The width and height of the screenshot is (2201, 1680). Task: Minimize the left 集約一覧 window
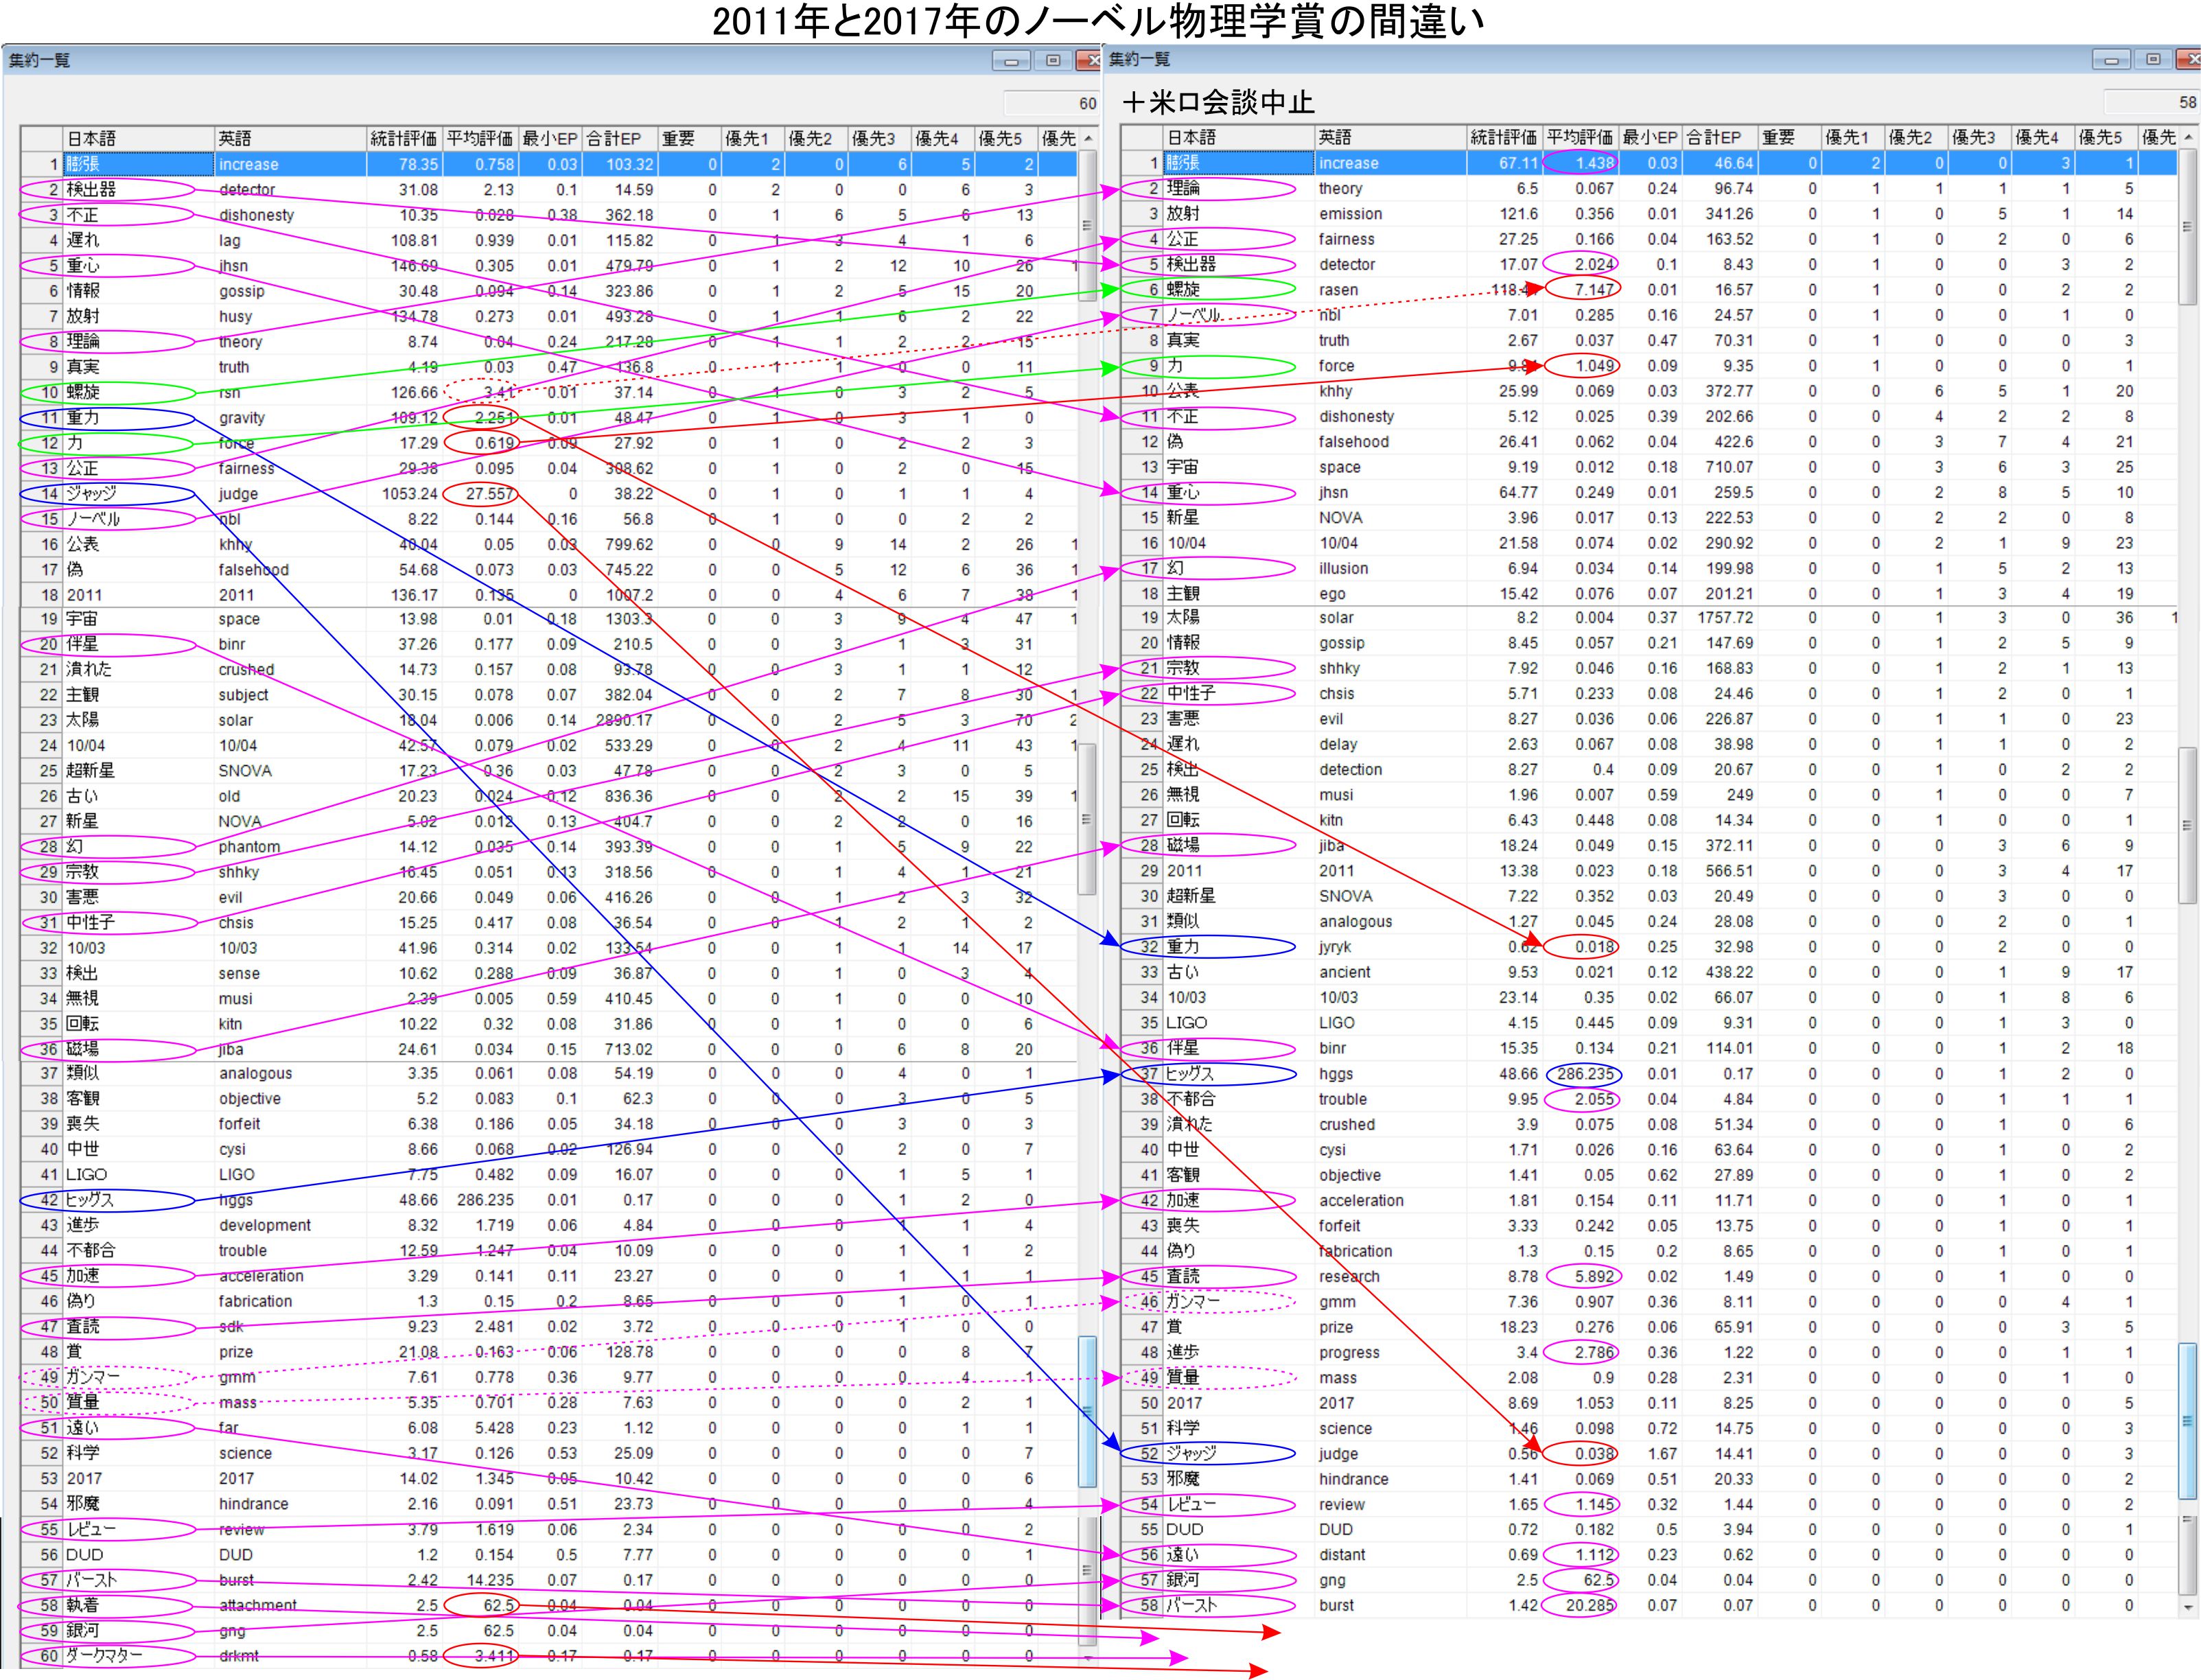coord(1011,61)
